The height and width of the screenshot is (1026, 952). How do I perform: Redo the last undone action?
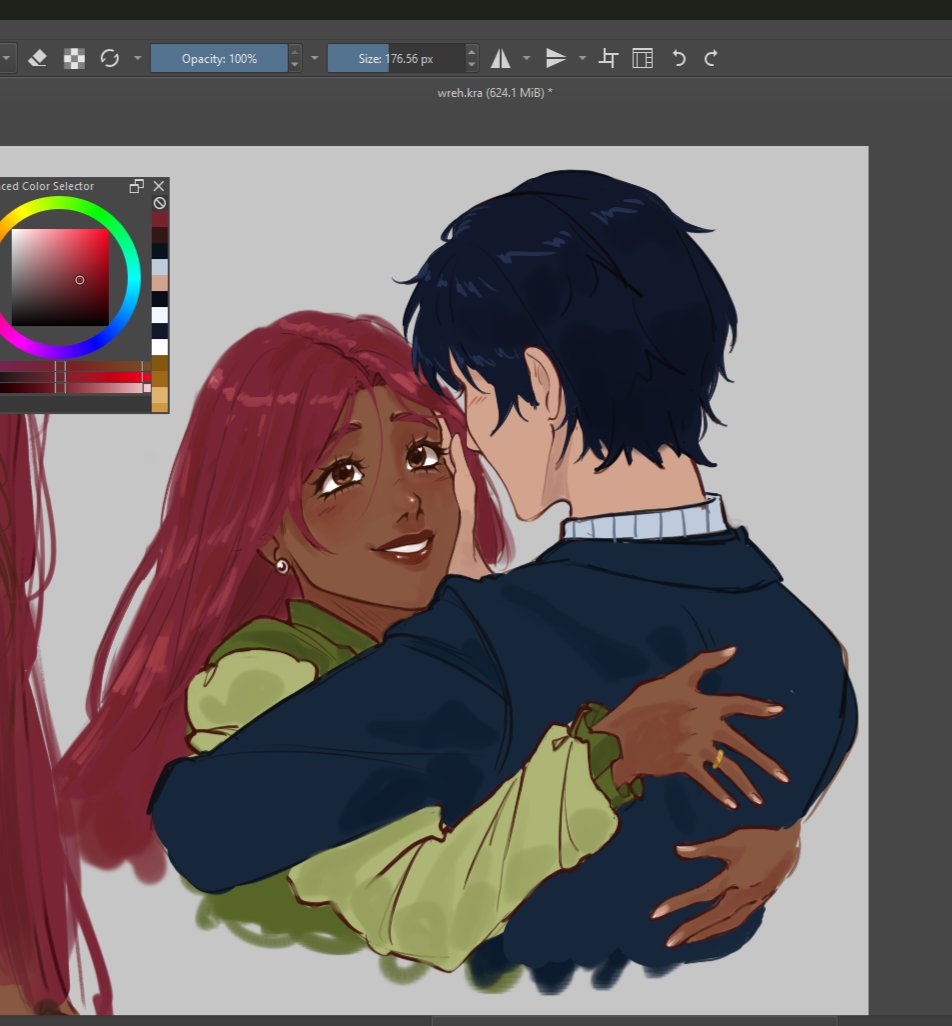click(711, 58)
